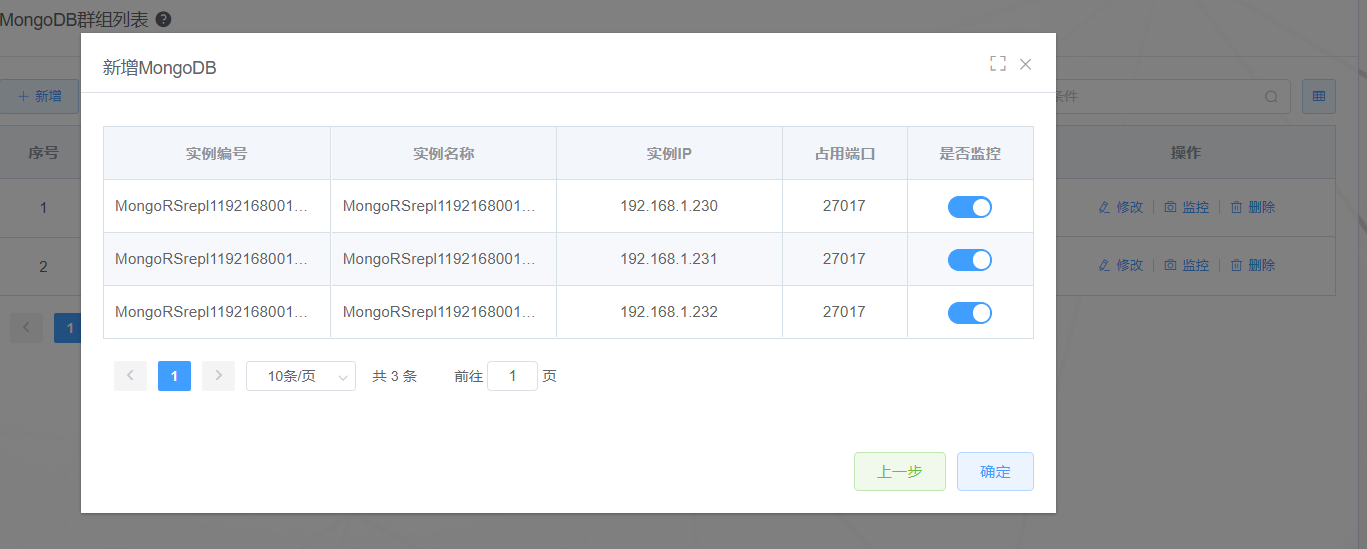This screenshot has height=549, width=1367.
Task: Click 新增 button in background list
Action: click(x=40, y=96)
